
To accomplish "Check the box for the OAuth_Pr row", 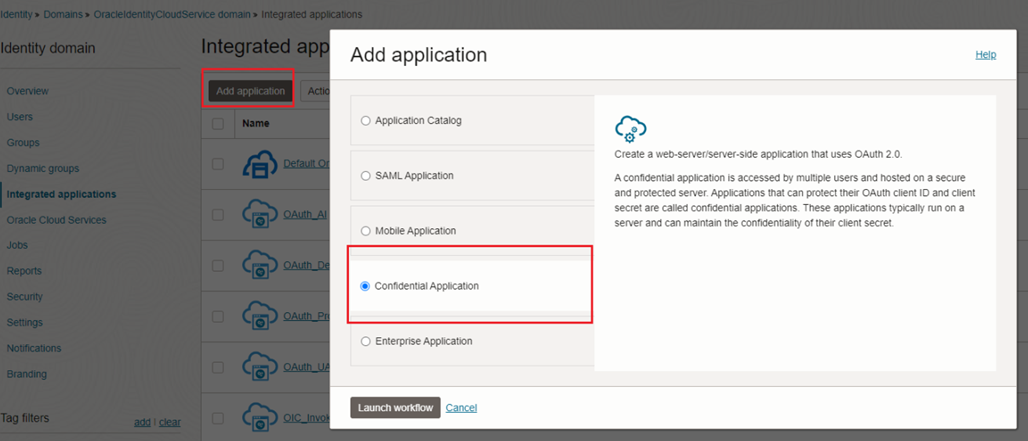I will 218,316.
